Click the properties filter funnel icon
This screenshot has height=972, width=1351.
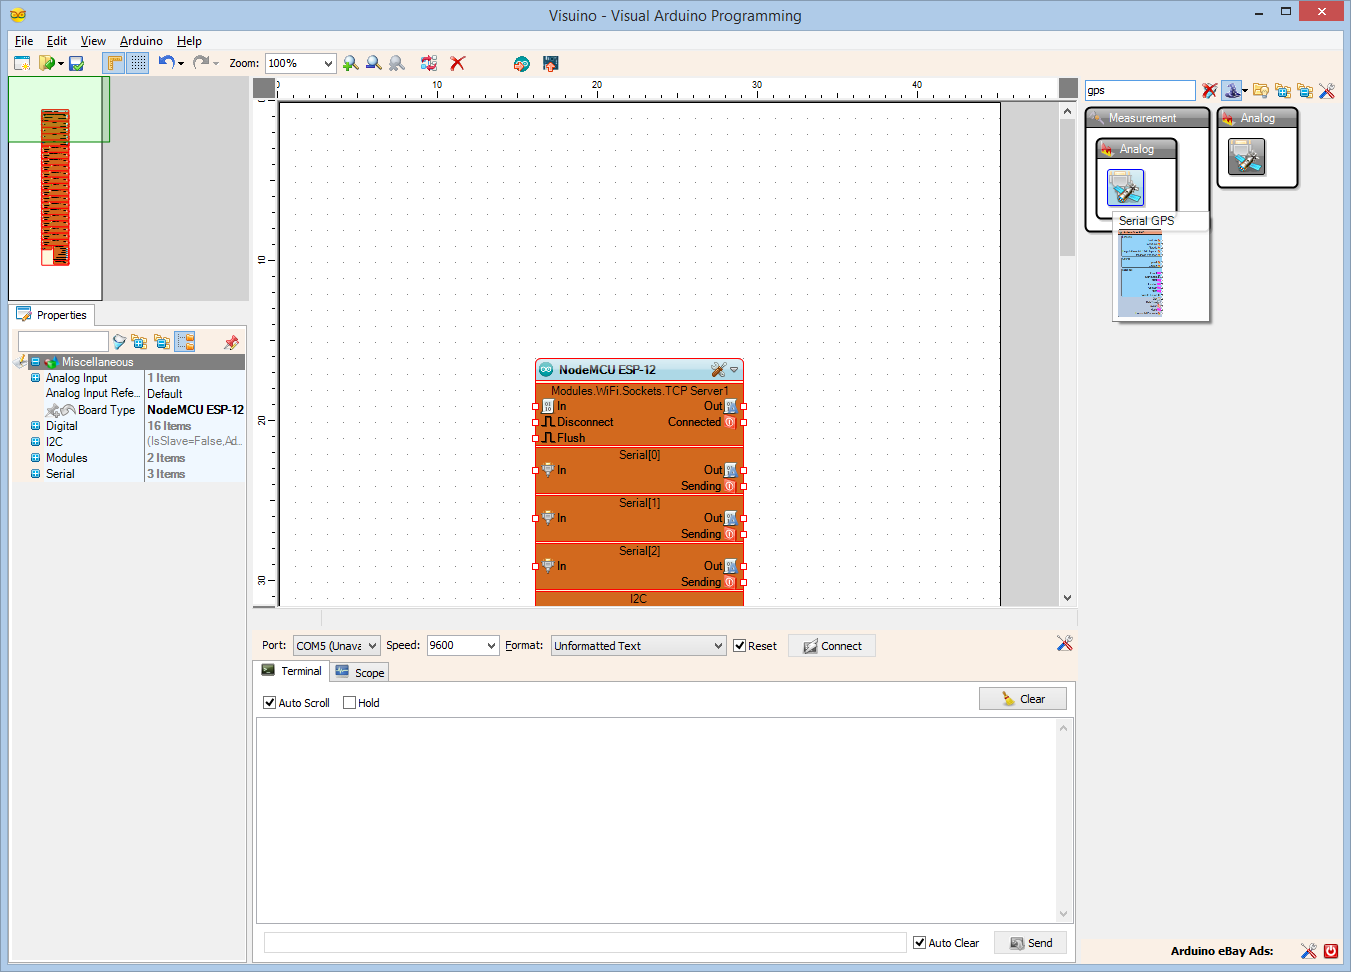pyautogui.click(x=119, y=342)
